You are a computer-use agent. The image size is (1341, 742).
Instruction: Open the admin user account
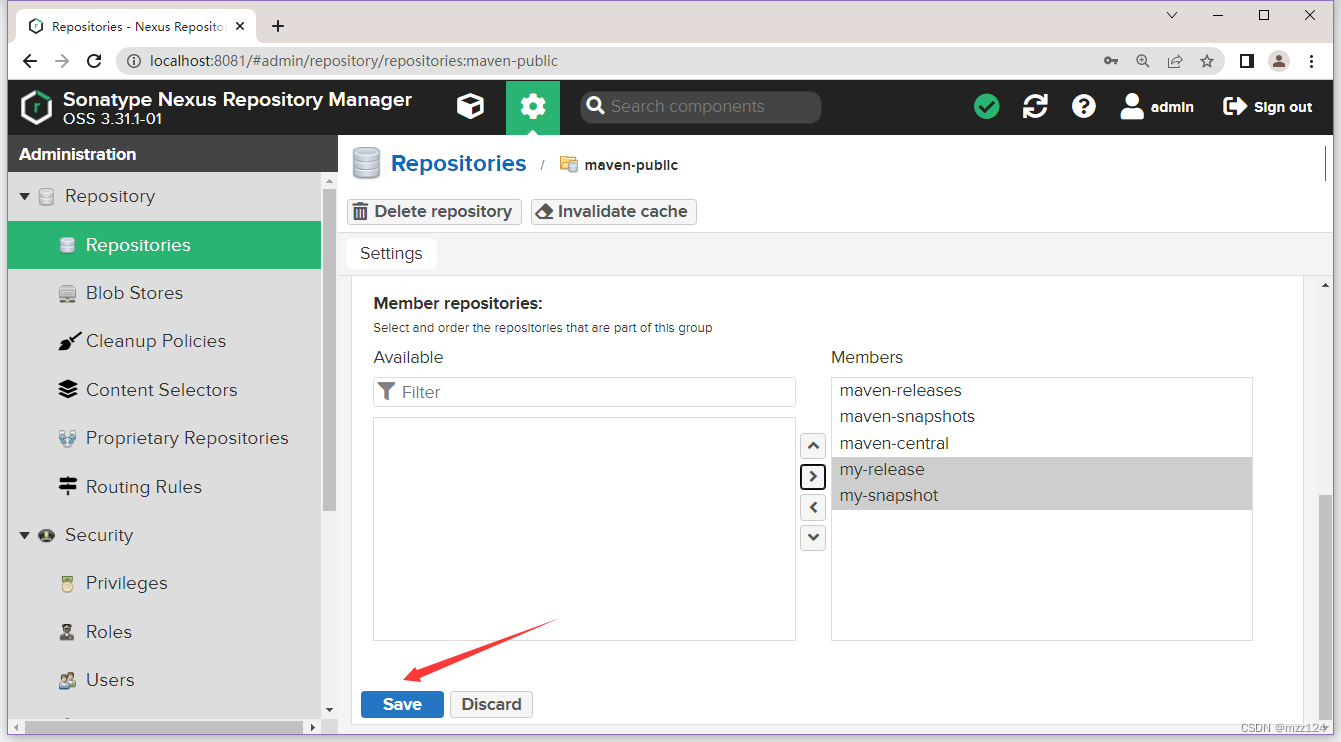(1157, 107)
